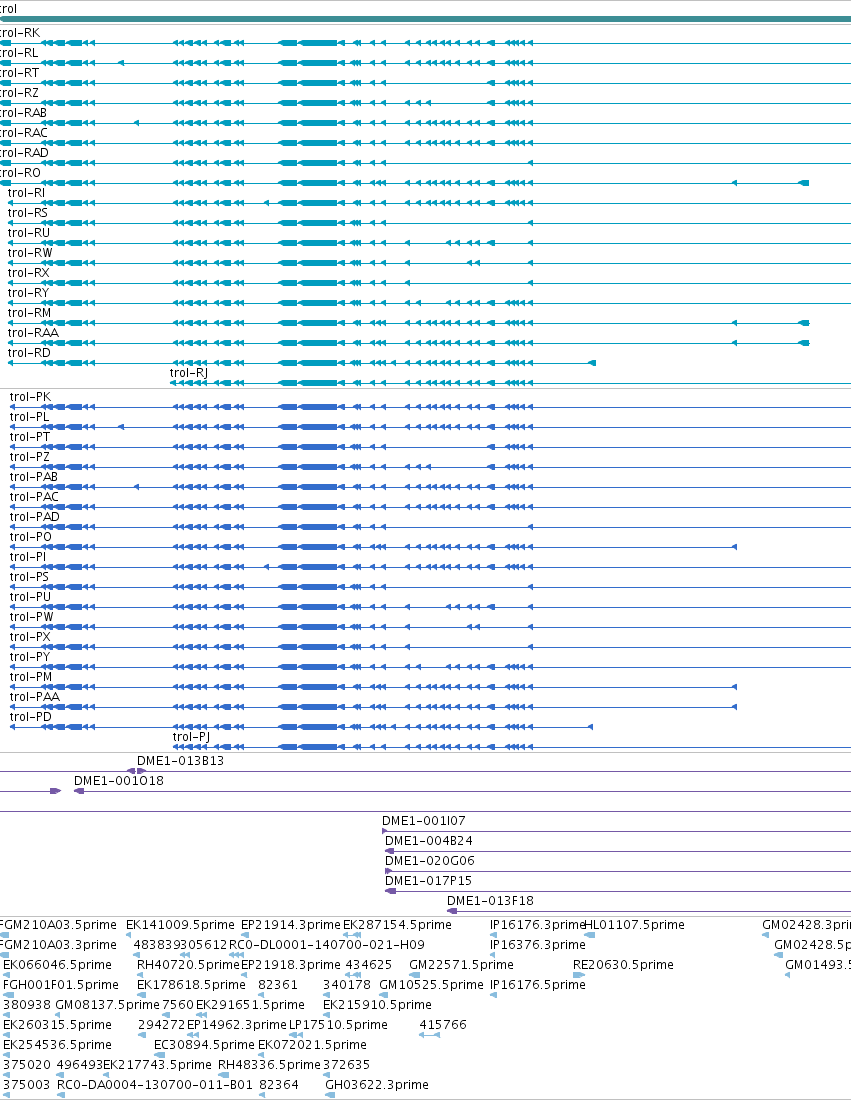Select EST label EC30894.5prime
Image resolution: width=851 pixels, height=1100 pixels.
(204, 1045)
